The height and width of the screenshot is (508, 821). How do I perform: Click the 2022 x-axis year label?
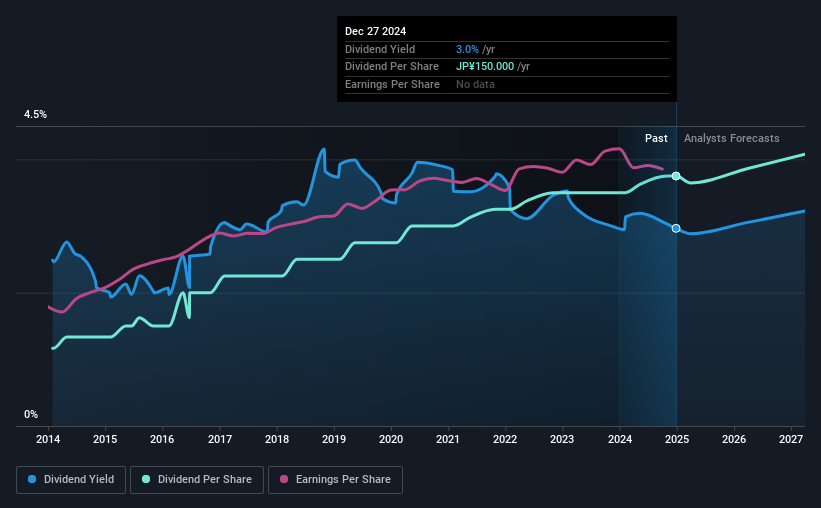pyautogui.click(x=505, y=439)
